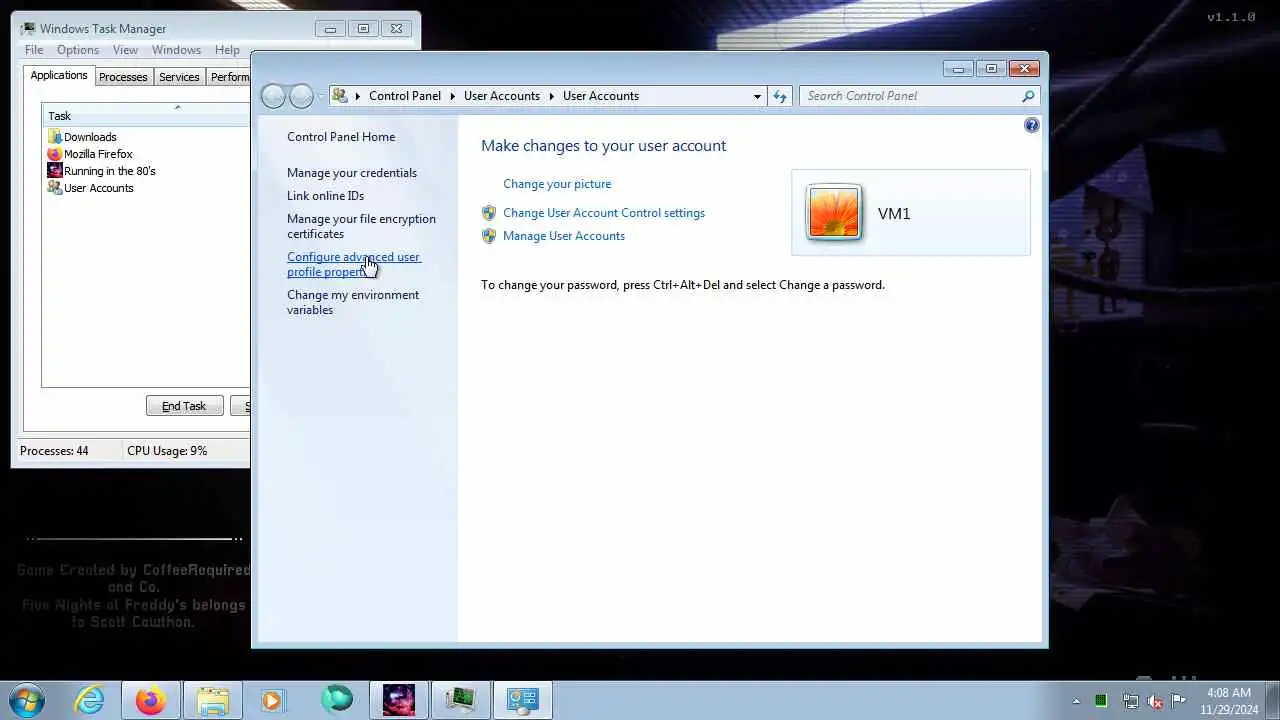Open the Windows menu in Task Manager
The height and width of the screenshot is (720, 1280).
click(x=176, y=50)
